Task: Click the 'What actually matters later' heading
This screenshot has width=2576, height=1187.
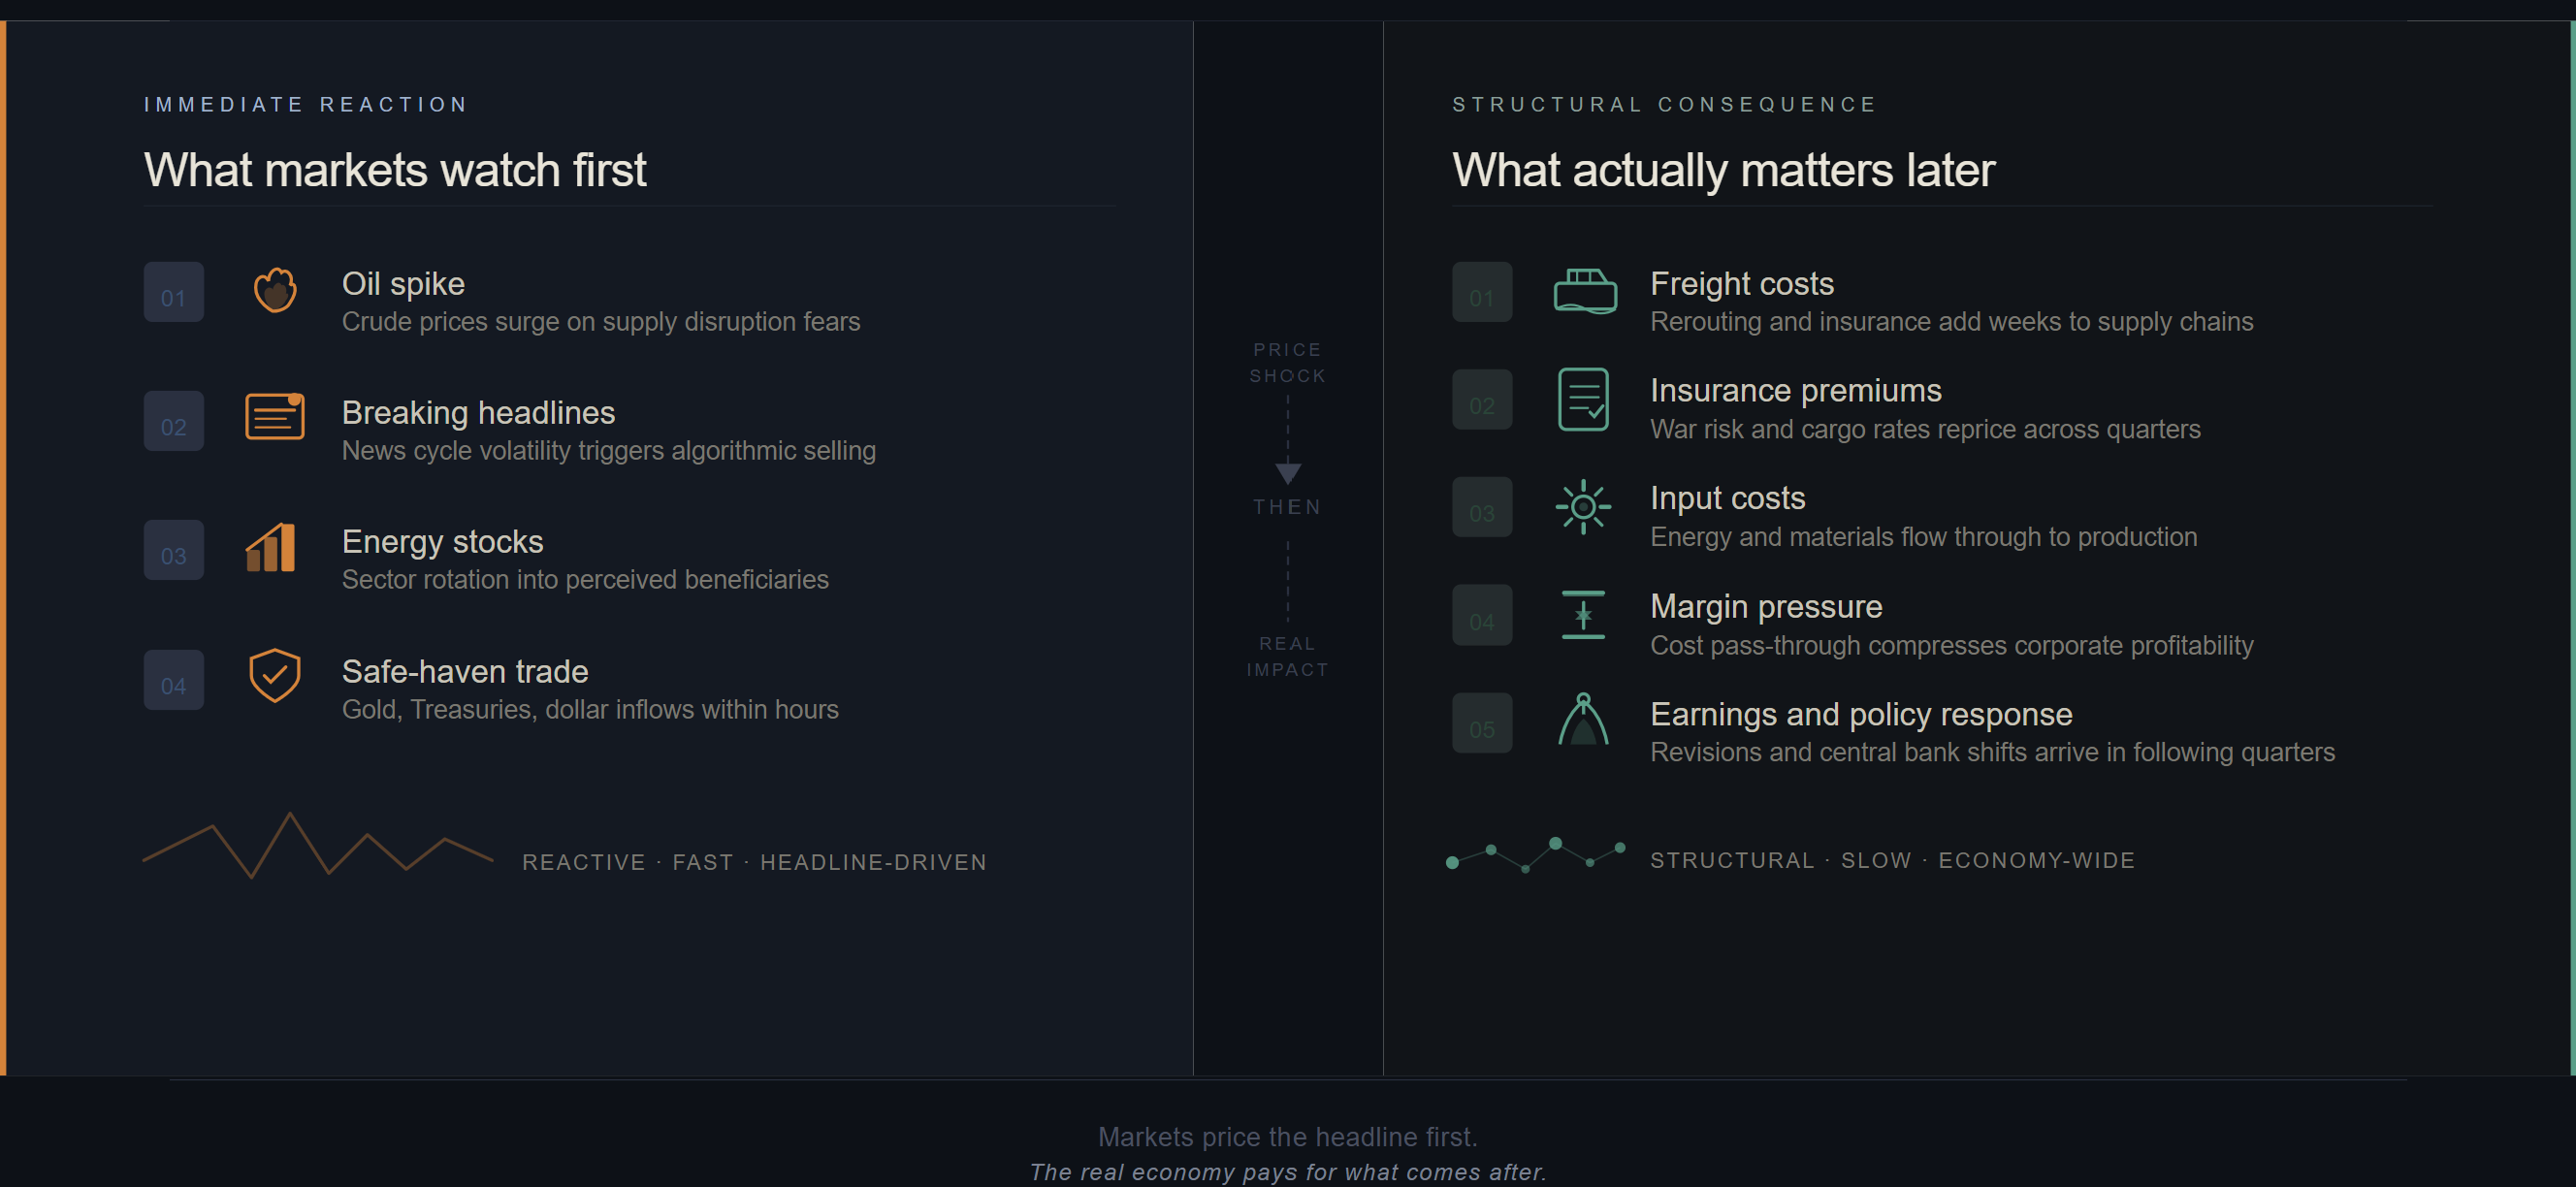Action: point(1723,170)
